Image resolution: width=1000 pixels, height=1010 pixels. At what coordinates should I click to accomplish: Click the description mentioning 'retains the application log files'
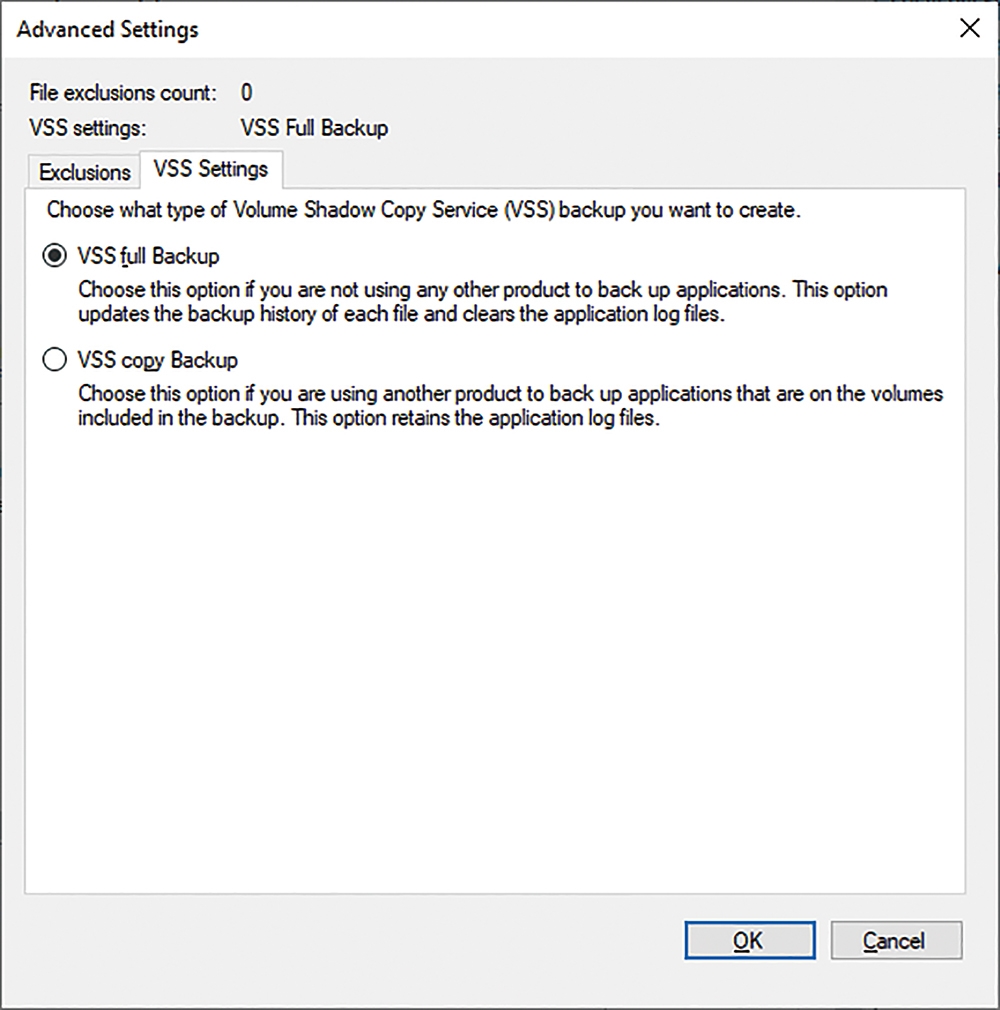pos(510,406)
